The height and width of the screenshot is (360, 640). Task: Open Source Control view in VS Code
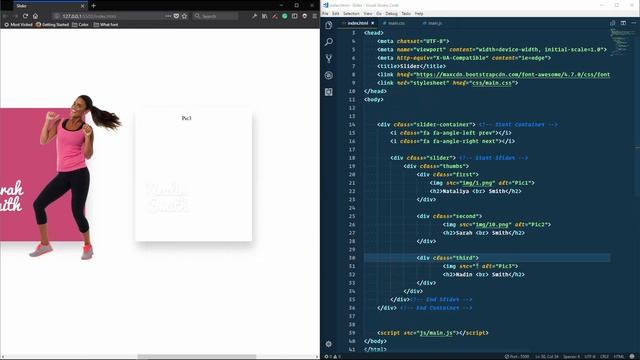tap(329, 58)
